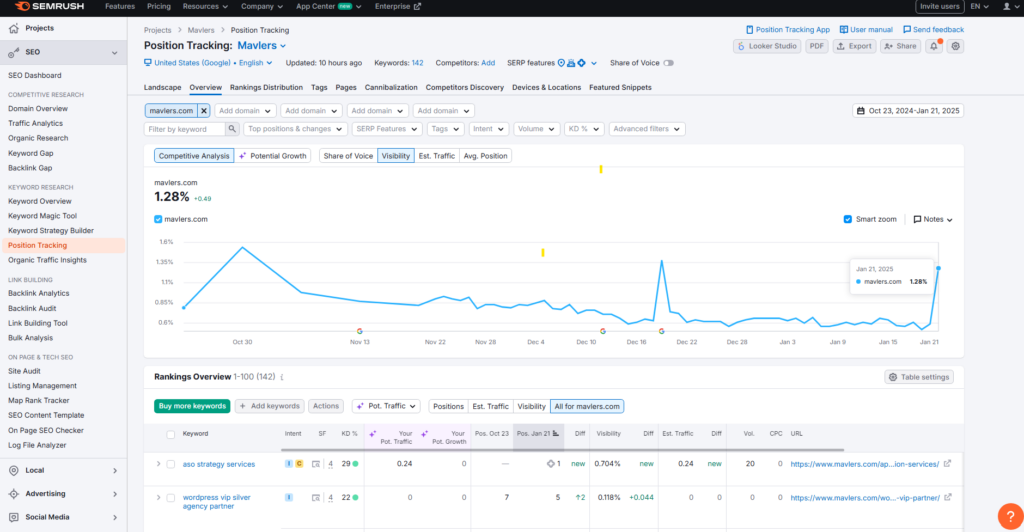The width and height of the screenshot is (1024, 532).
Task: Click the Local section pin icon
Action: [x=14, y=471]
